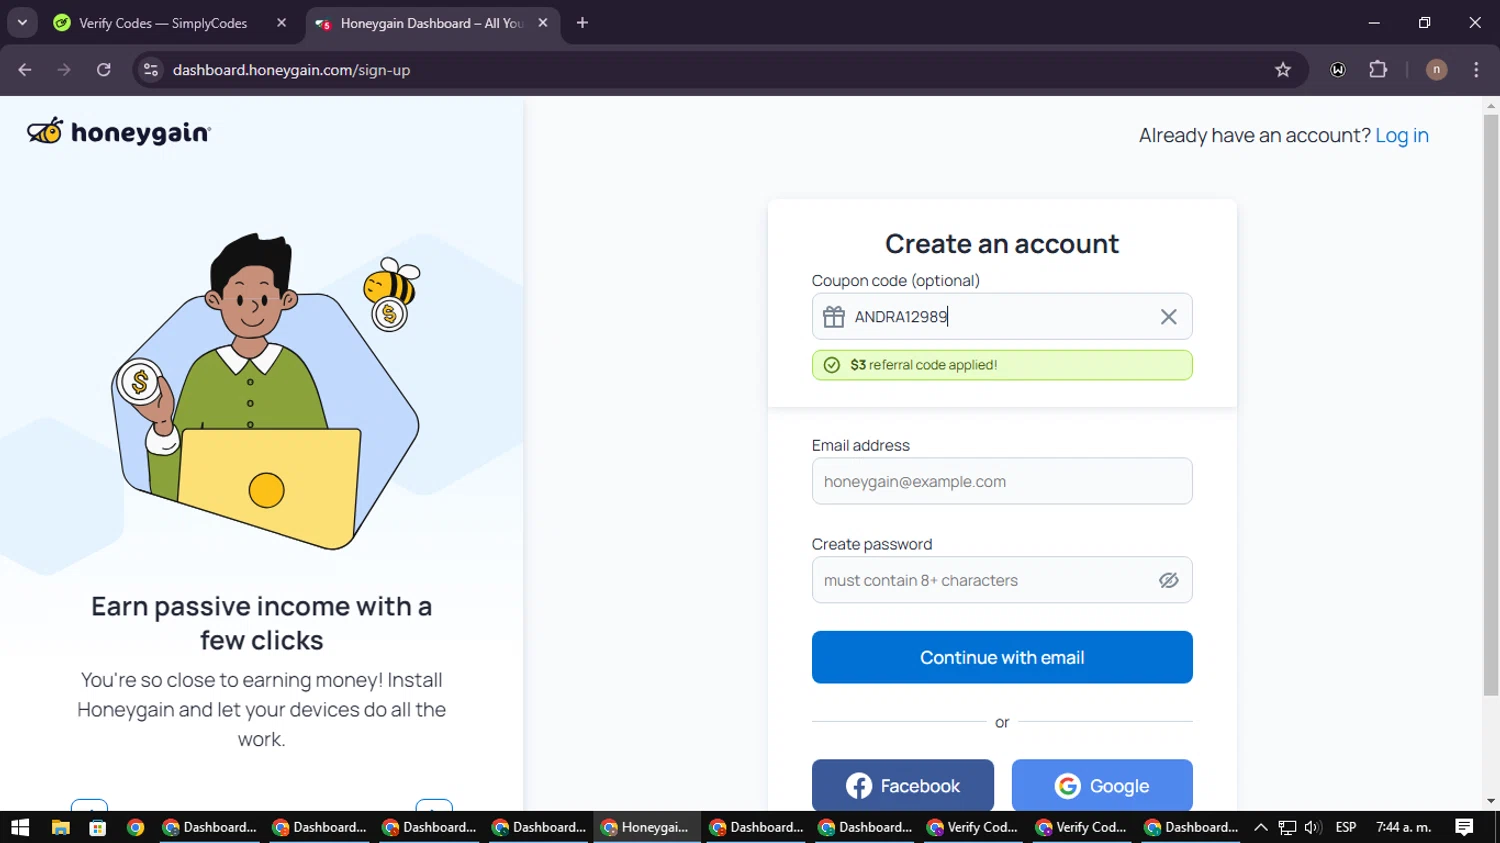
Task: Focus the address bar URL
Action: tap(291, 70)
